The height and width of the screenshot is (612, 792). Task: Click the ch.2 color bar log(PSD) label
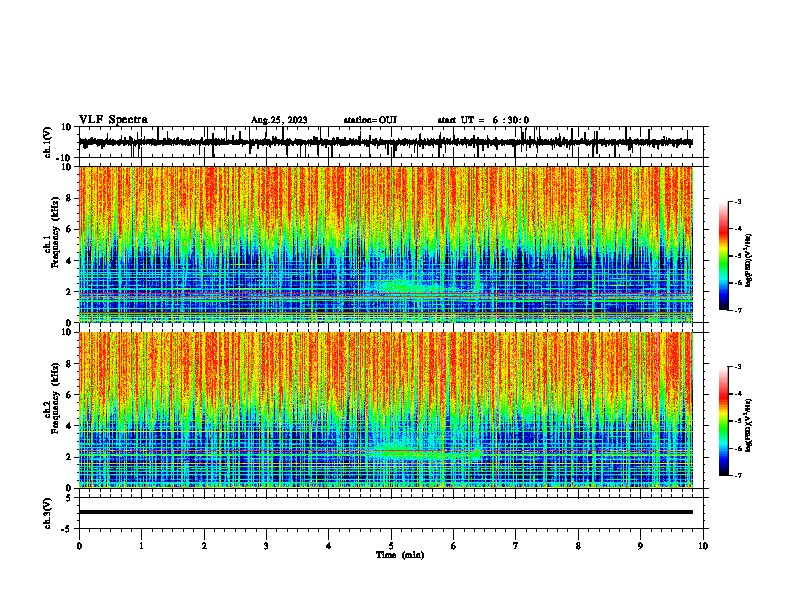[x=748, y=426]
